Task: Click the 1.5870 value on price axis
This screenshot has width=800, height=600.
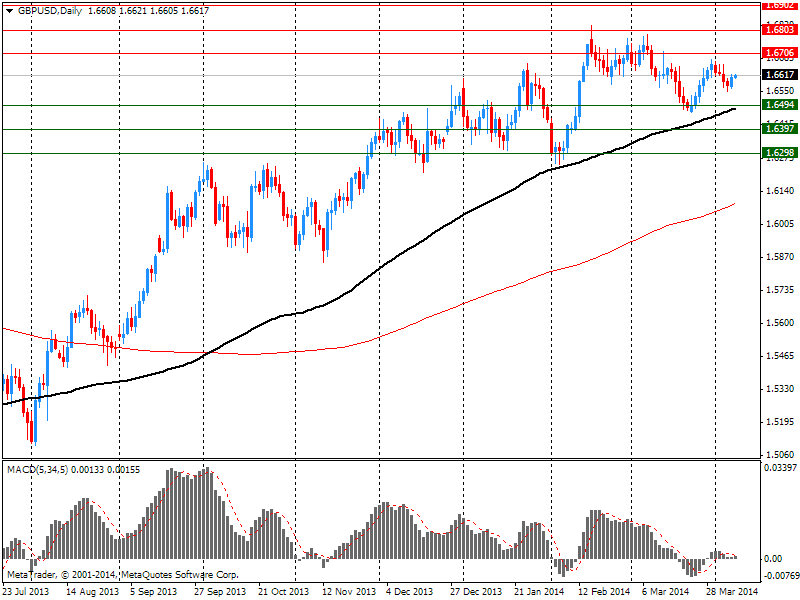Action: tap(780, 257)
